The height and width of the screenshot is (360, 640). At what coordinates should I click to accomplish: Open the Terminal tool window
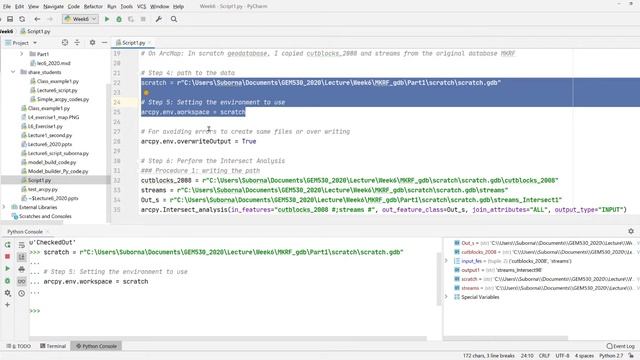53,346
